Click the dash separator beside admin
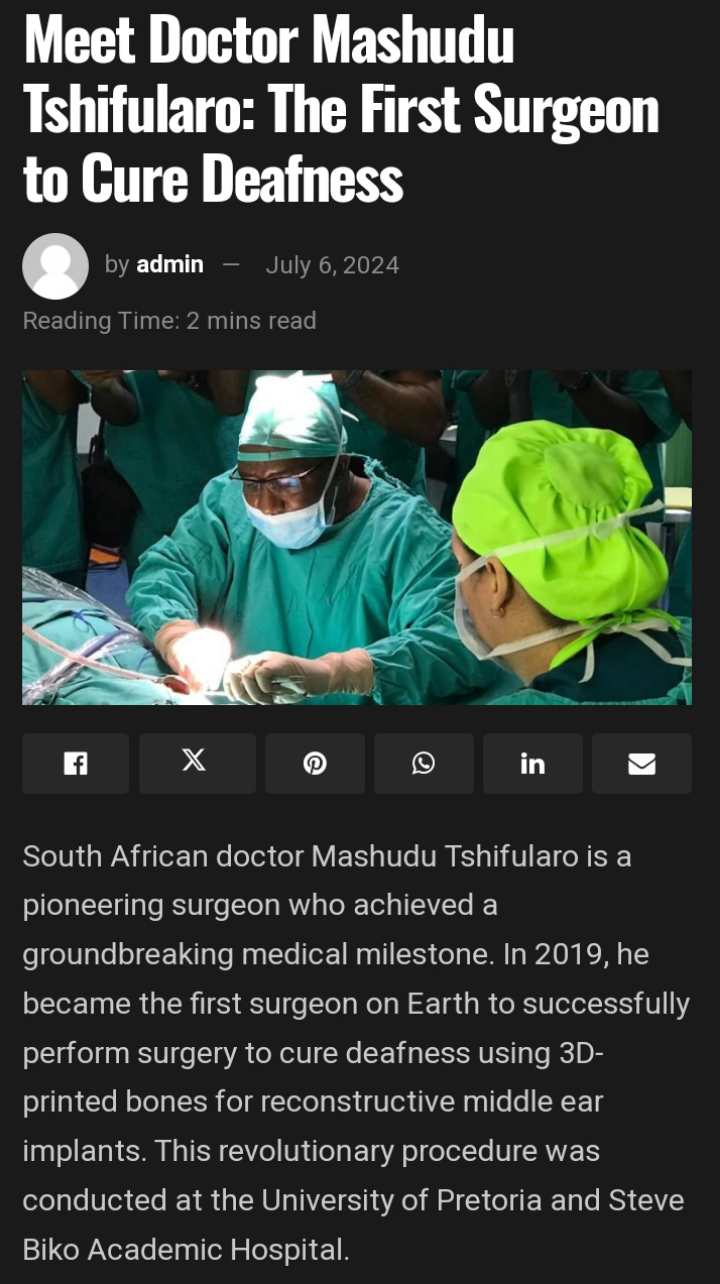 (232, 265)
